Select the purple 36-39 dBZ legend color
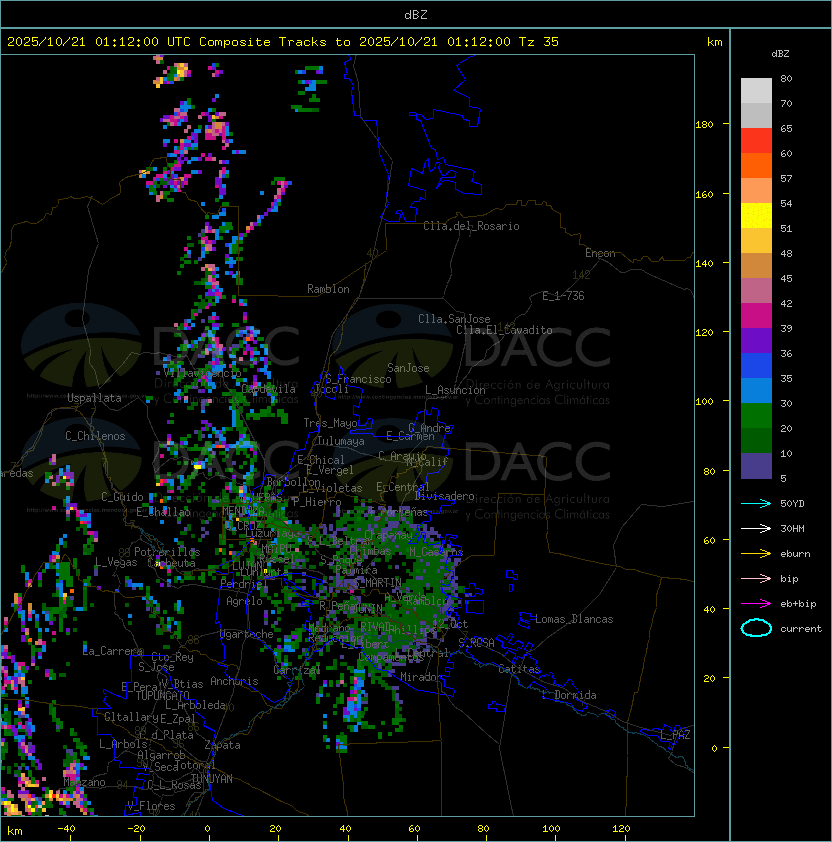This screenshot has height=842, width=832. tap(756, 340)
